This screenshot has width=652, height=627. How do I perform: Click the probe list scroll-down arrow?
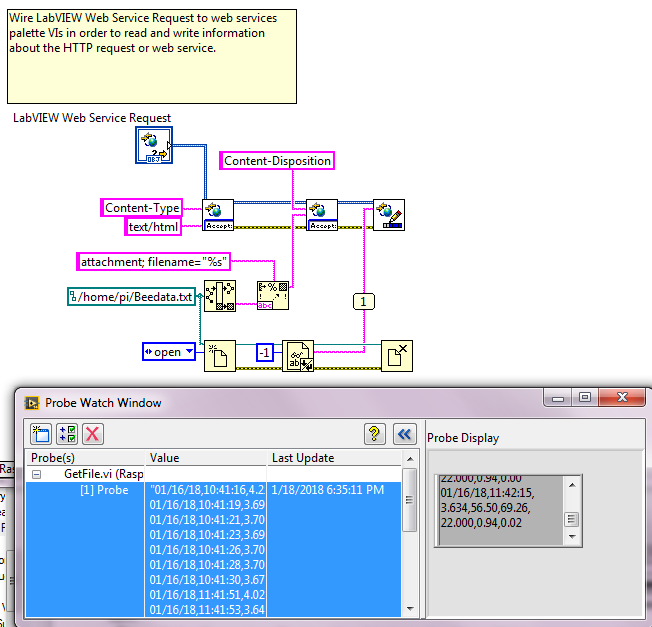[410, 609]
